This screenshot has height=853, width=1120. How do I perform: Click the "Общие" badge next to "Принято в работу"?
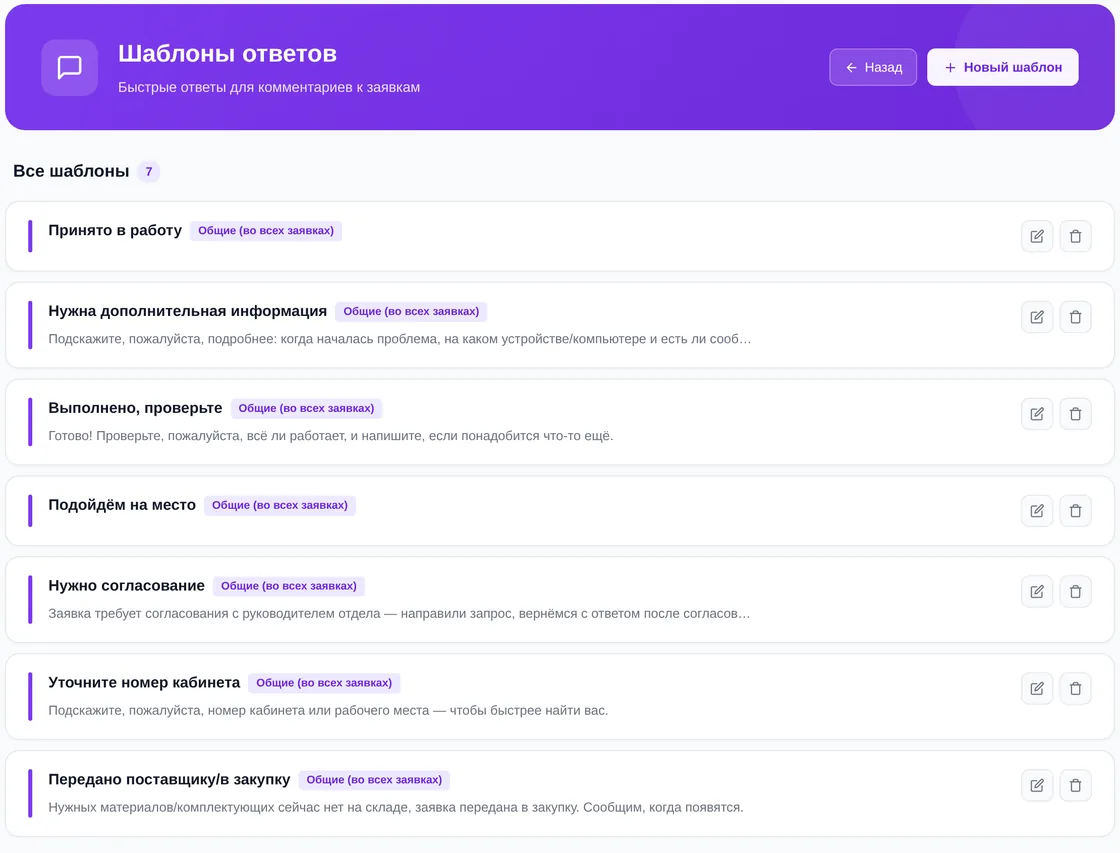pyautogui.click(x=266, y=231)
